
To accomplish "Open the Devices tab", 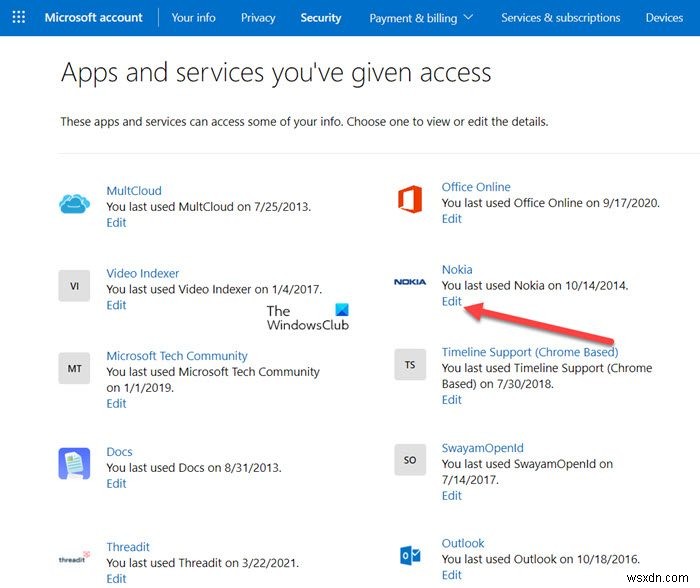I will pos(664,17).
